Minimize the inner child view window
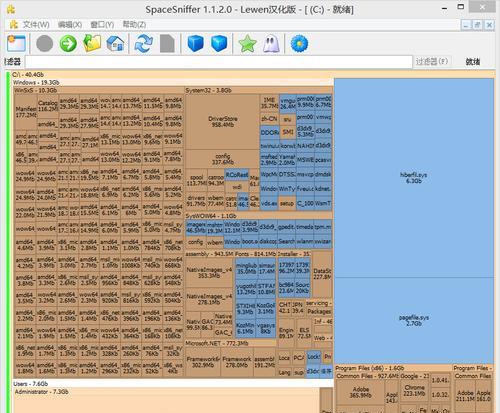 click(466, 25)
